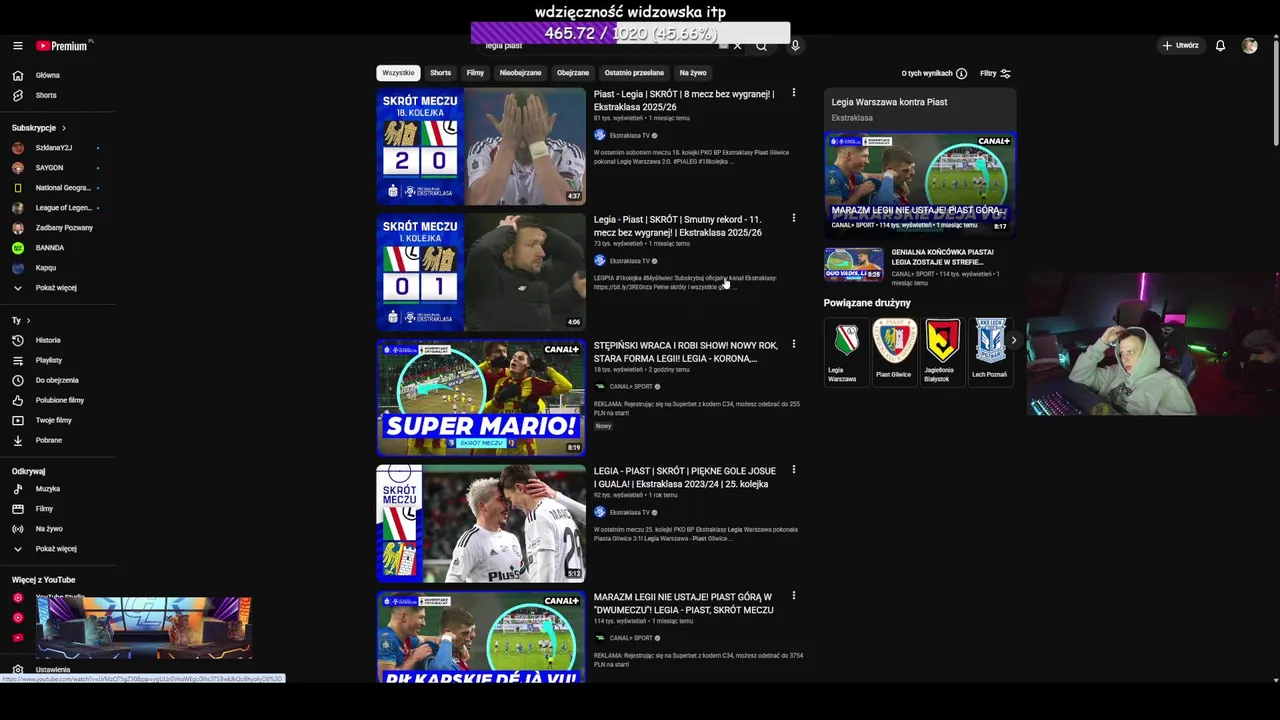Clear the search text with X

point(738,46)
